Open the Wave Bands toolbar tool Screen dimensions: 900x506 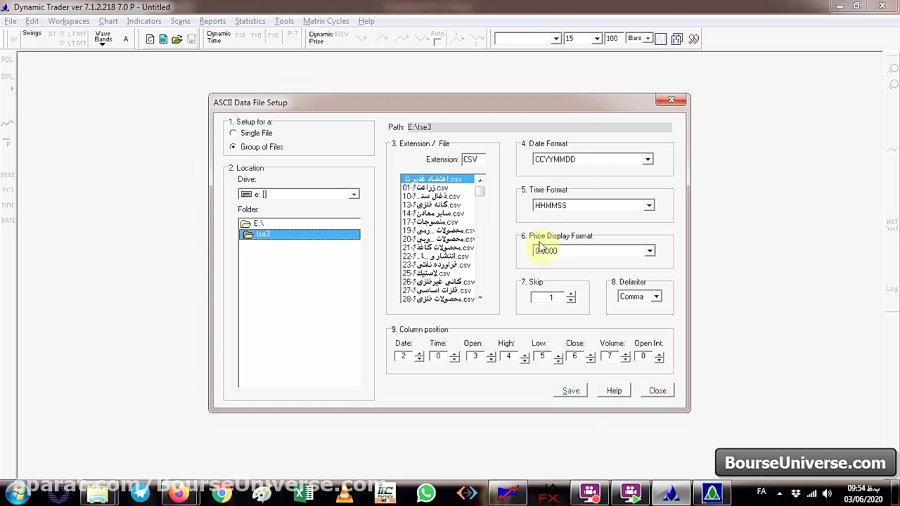tap(103, 38)
